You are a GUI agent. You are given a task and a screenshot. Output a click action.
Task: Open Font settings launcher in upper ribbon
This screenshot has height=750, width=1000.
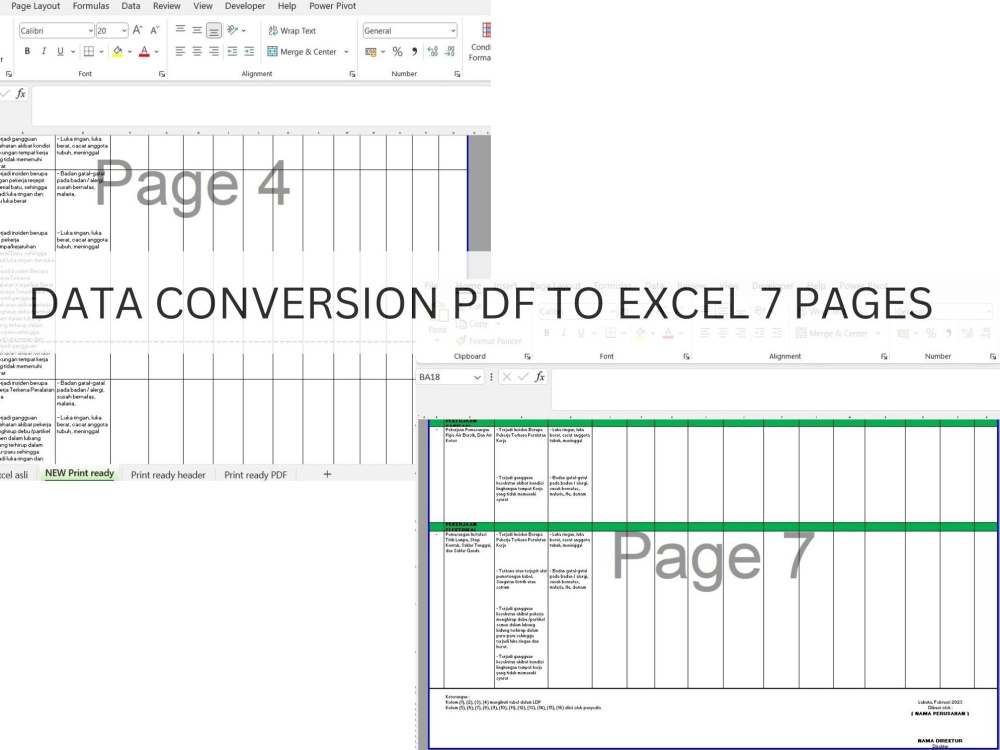pyautogui.click(x=162, y=74)
